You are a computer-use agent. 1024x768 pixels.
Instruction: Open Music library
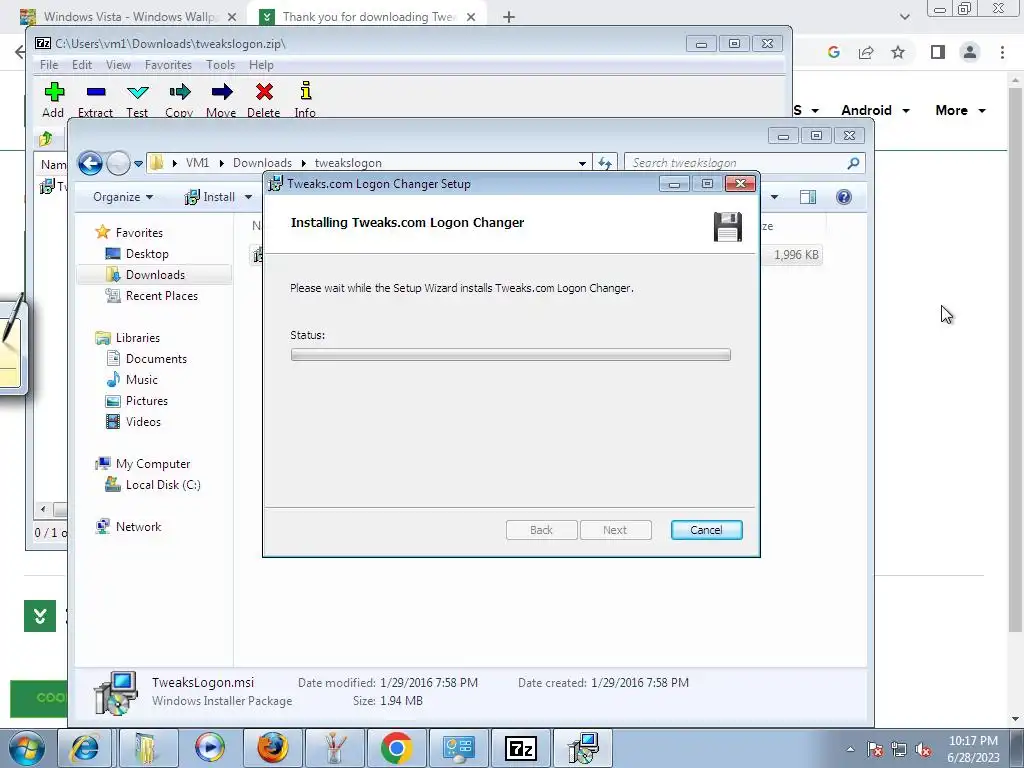142,380
